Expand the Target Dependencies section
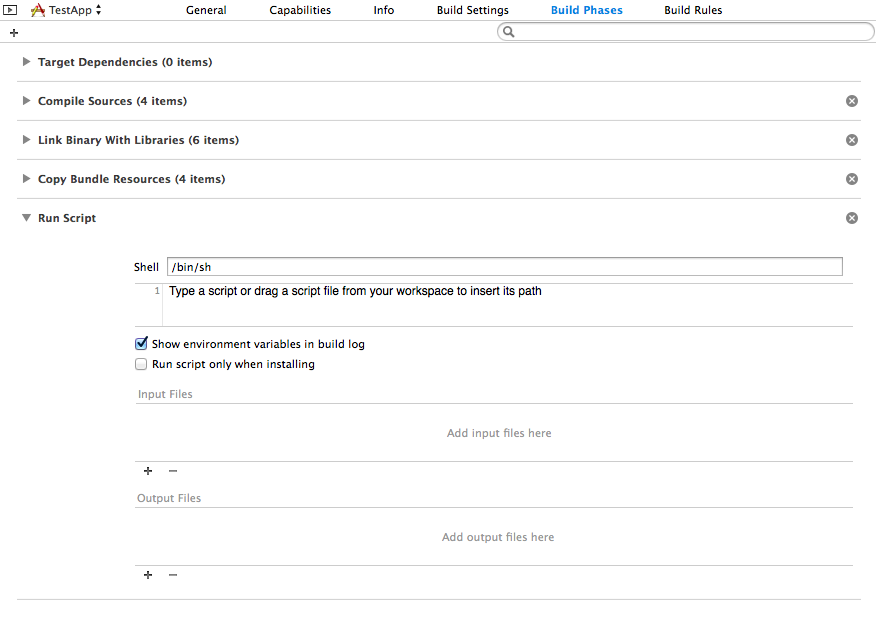Screen dimensions: 876x636 coord(27,62)
